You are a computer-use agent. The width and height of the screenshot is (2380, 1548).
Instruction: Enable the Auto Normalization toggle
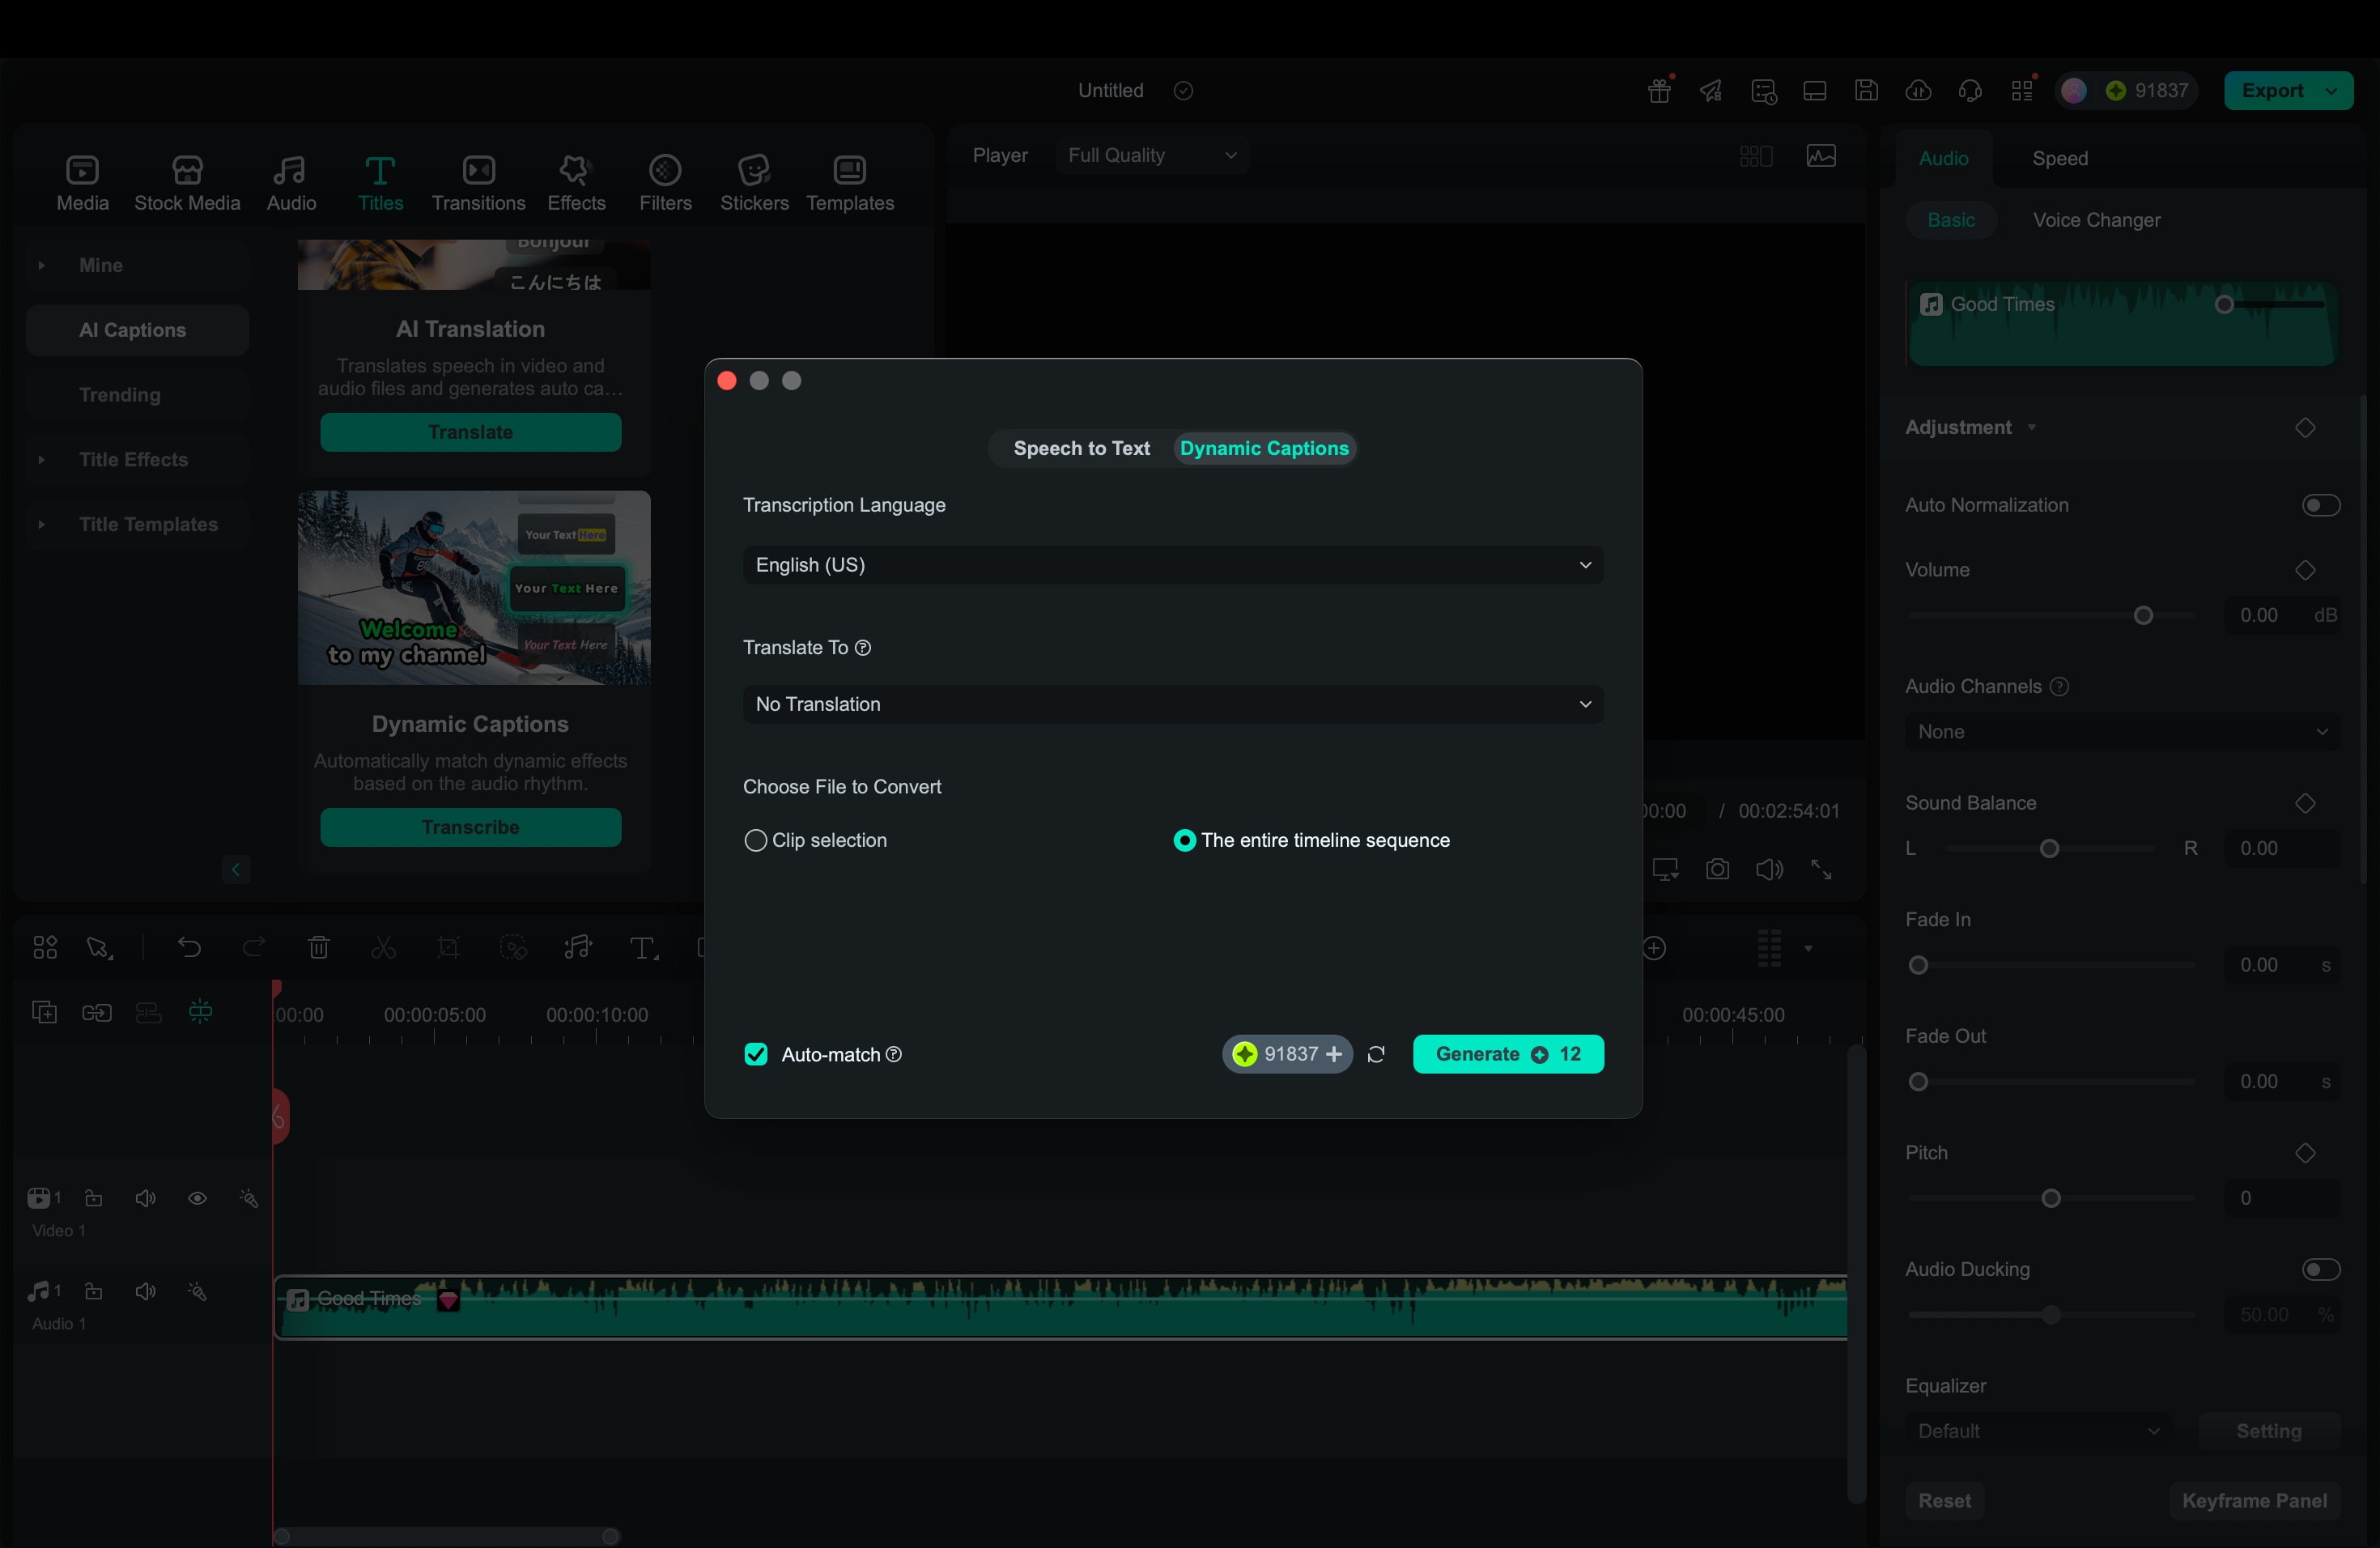click(2320, 505)
